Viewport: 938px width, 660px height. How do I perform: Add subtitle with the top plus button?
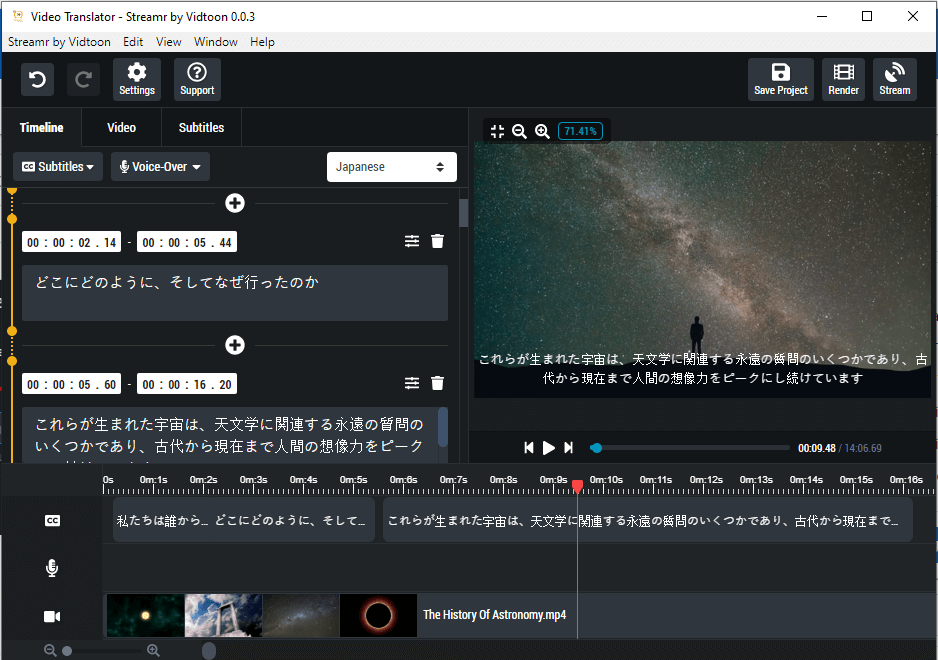point(234,203)
